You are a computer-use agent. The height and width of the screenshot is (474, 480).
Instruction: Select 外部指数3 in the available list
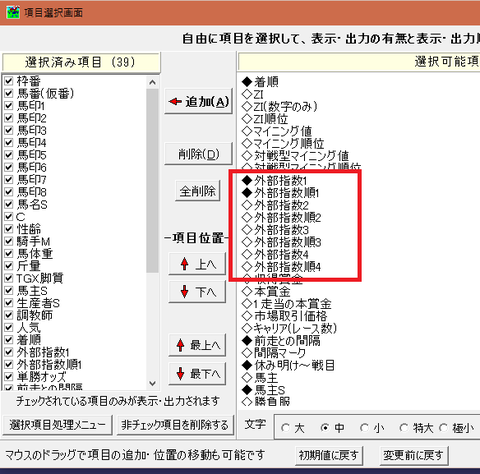click(x=275, y=230)
